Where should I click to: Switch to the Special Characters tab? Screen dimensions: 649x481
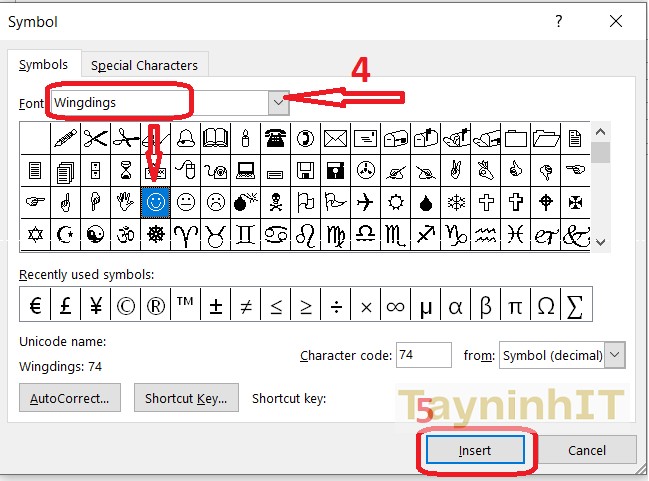144,65
